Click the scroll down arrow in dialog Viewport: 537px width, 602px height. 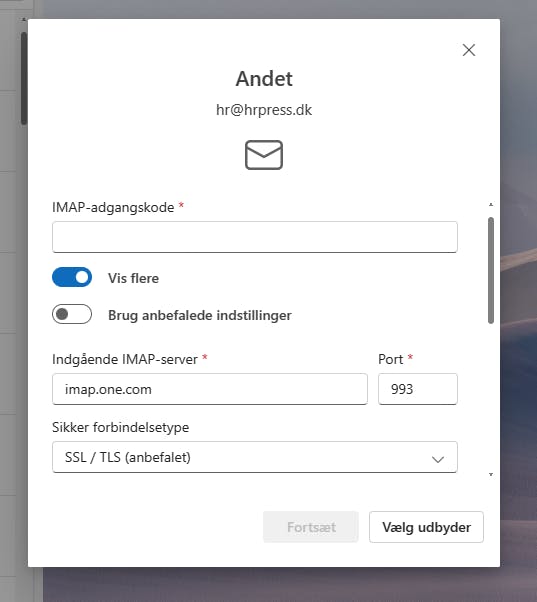491,475
